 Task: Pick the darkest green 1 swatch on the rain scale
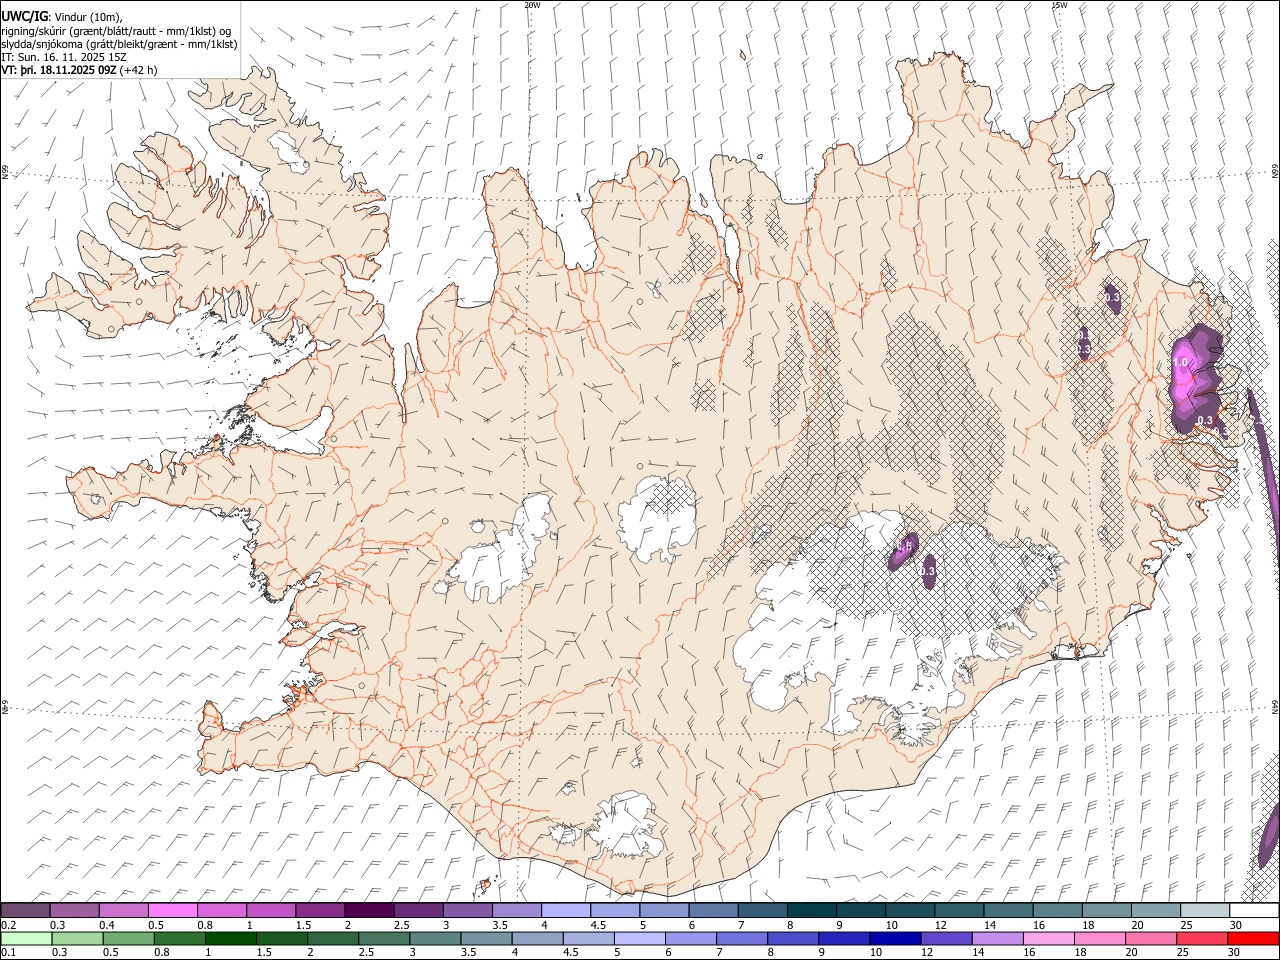click(x=231, y=938)
